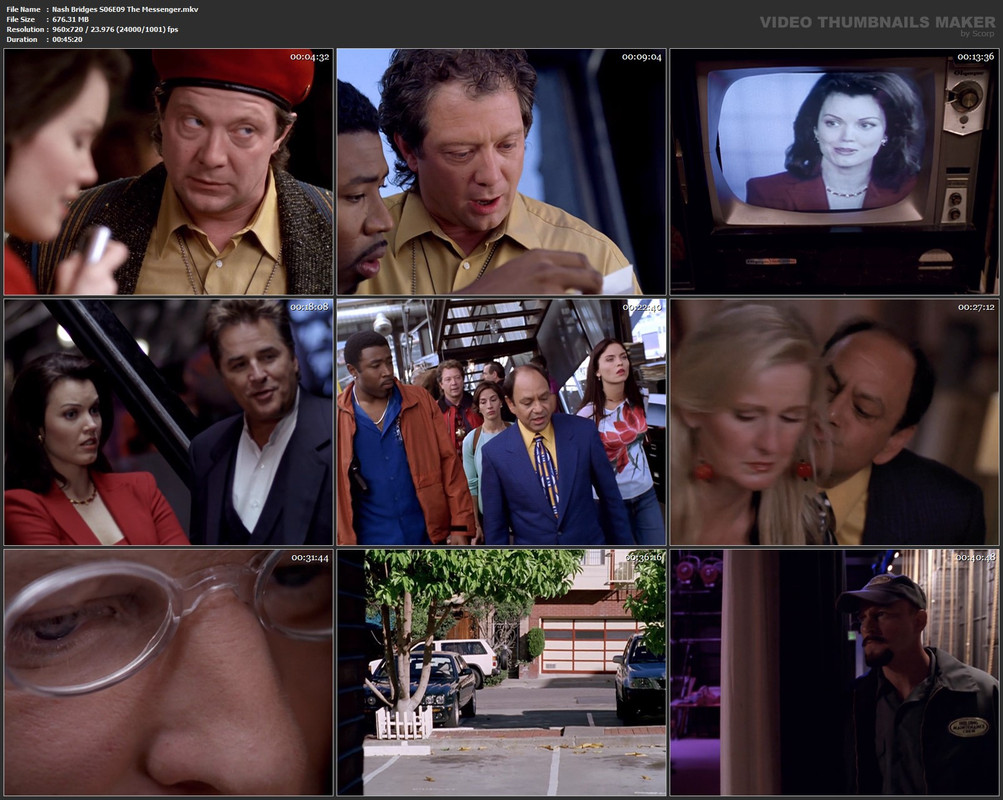Click the duration value '00:45:20'

coord(67,40)
